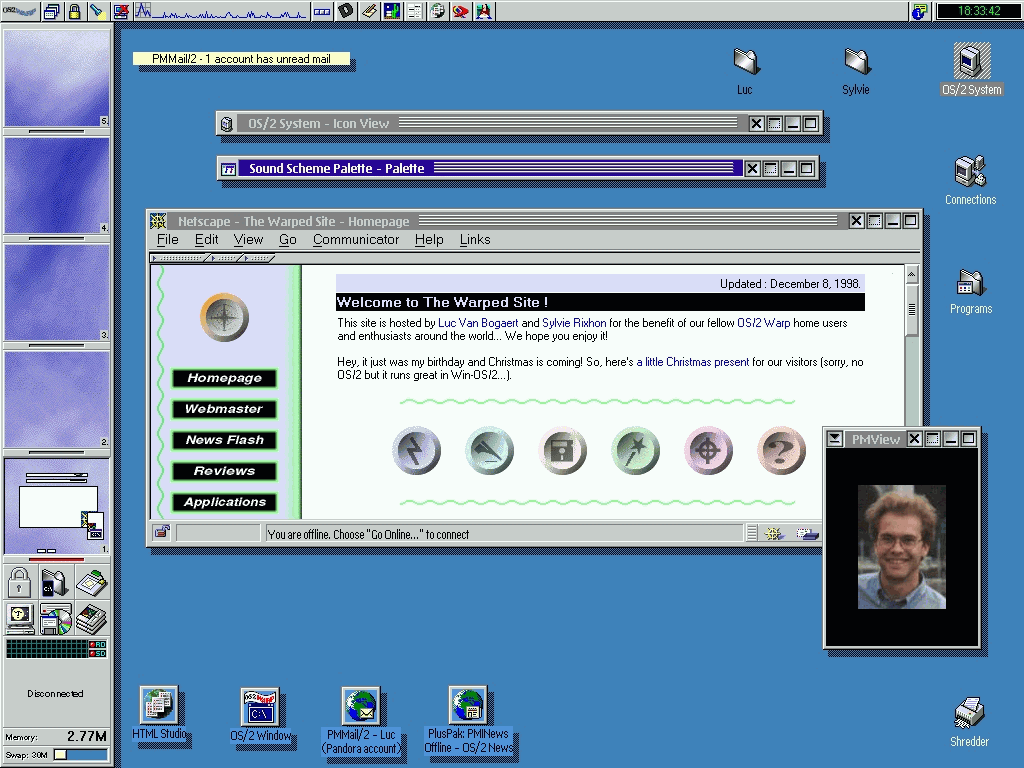This screenshot has height=768, width=1024.
Task: Click the moon-face monitor icon in left panel
Action: click(20, 618)
